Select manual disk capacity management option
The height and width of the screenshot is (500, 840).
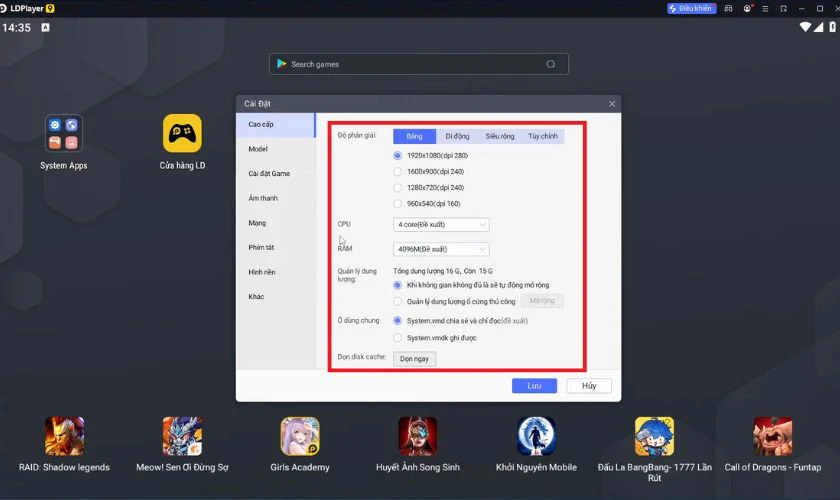pos(397,302)
